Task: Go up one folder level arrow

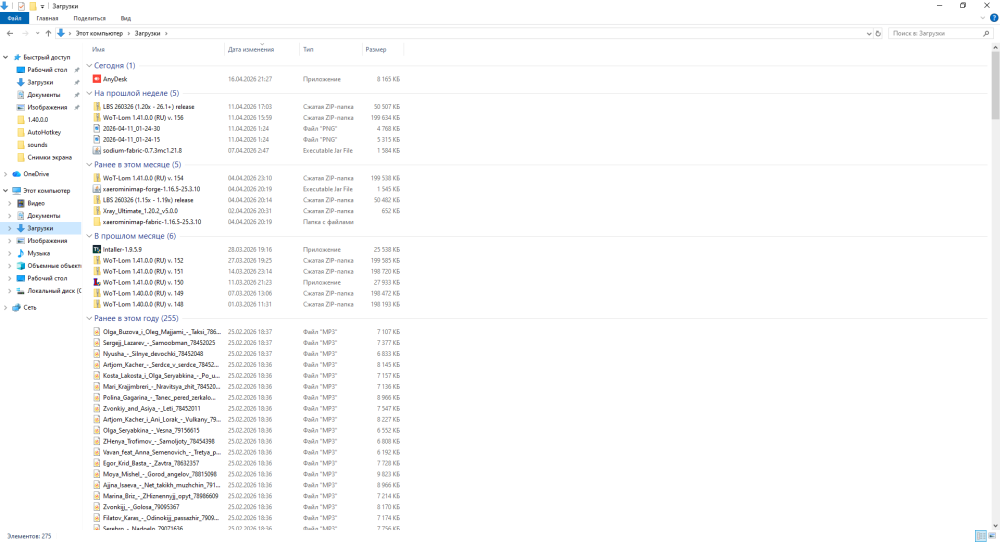Action: [x=48, y=33]
